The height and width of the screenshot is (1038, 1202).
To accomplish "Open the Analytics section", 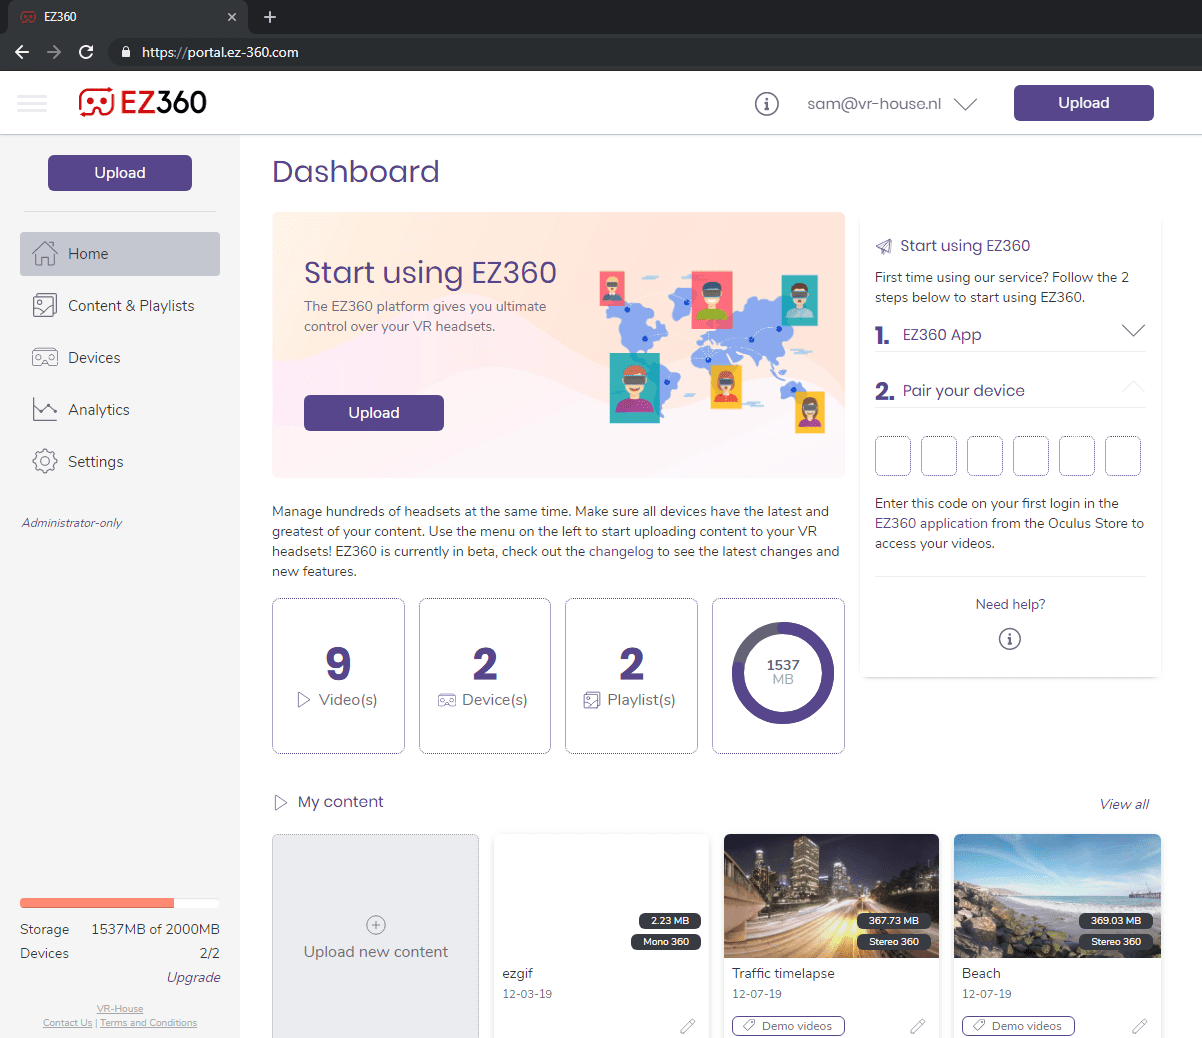I will point(98,409).
